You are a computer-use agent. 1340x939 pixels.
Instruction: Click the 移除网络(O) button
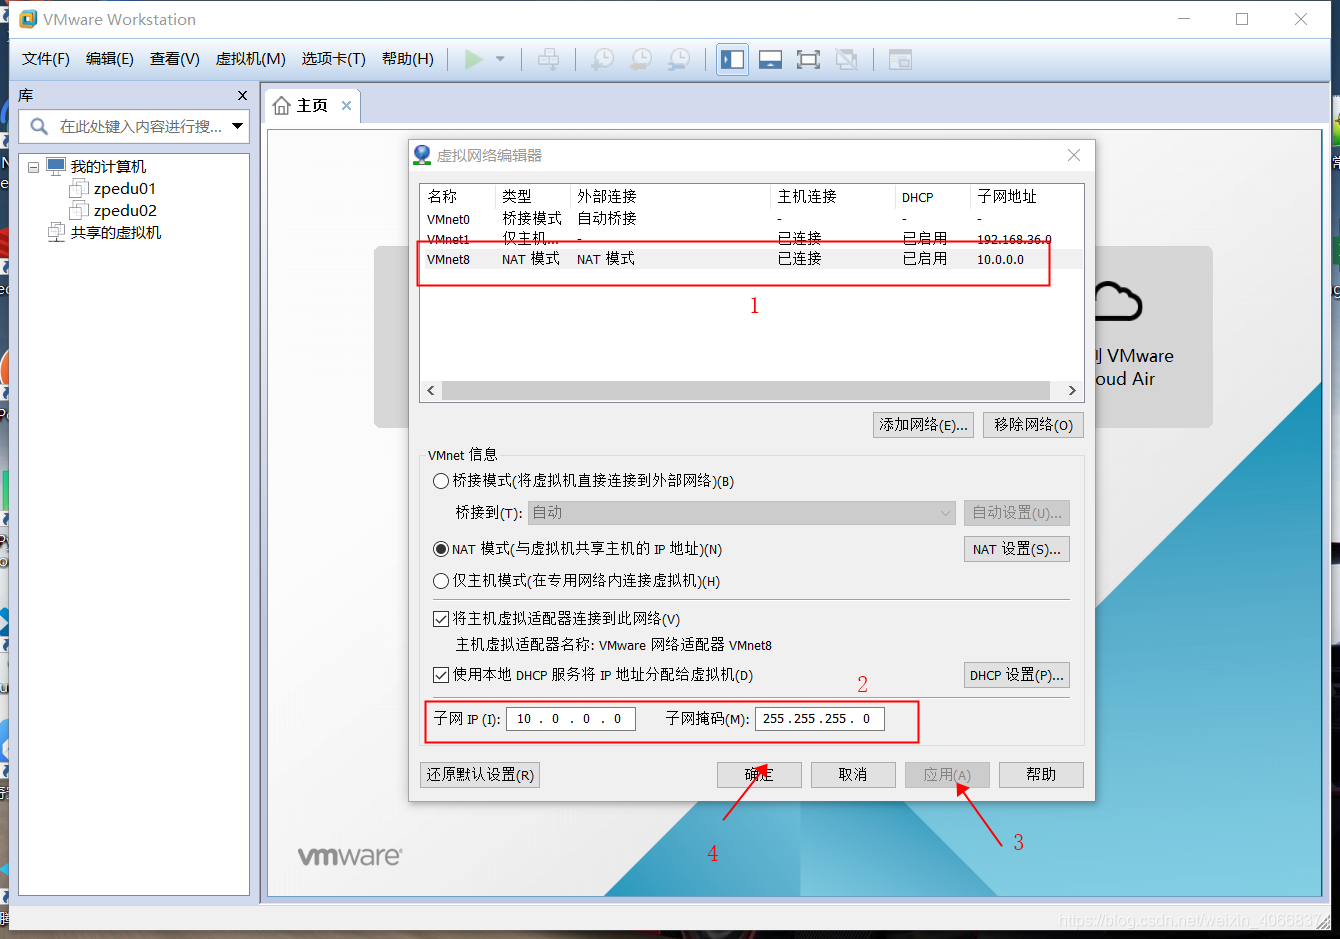[x=1033, y=425]
